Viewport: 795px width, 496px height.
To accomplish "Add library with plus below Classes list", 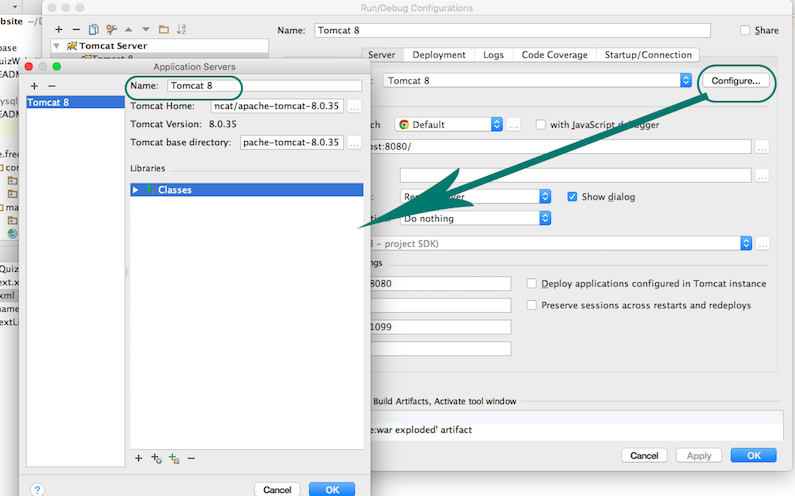I will coord(138,458).
